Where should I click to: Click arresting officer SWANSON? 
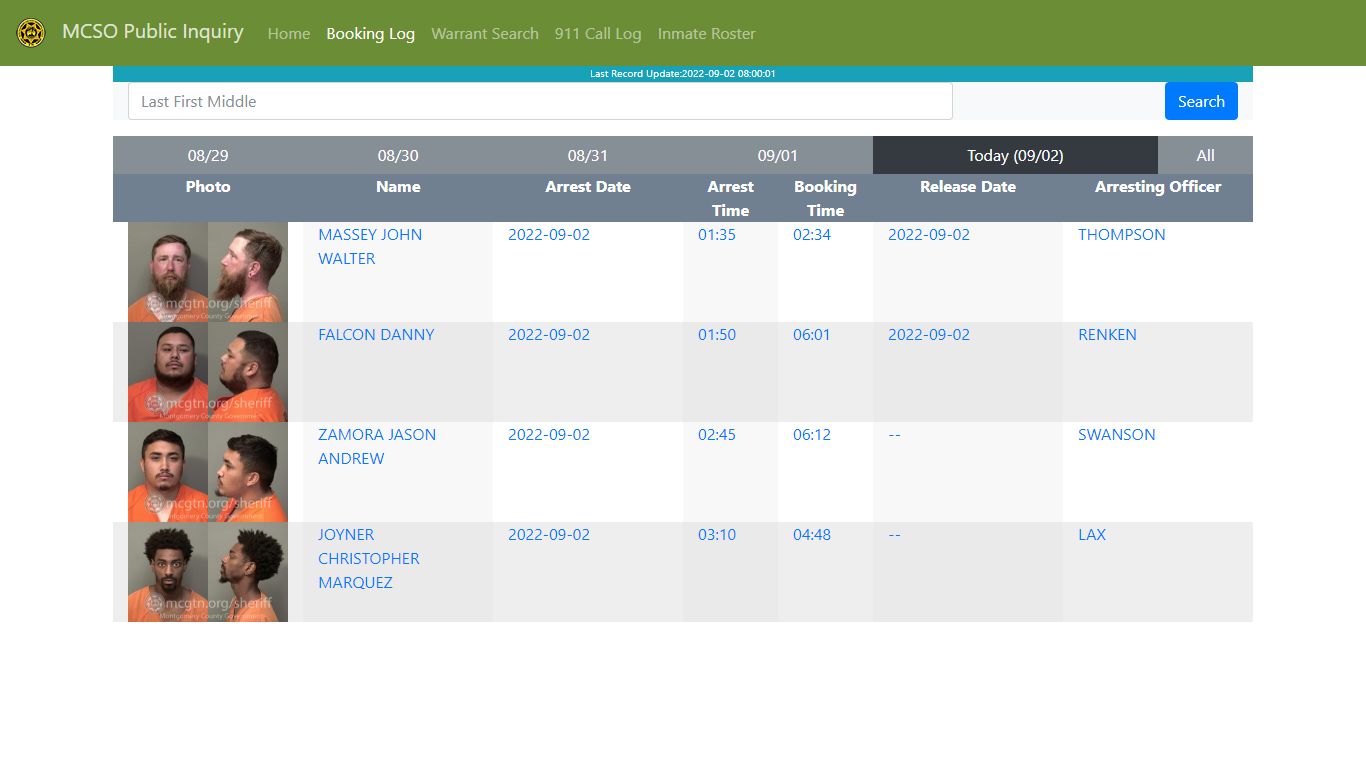pyautogui.click(x=1117, y=434)
